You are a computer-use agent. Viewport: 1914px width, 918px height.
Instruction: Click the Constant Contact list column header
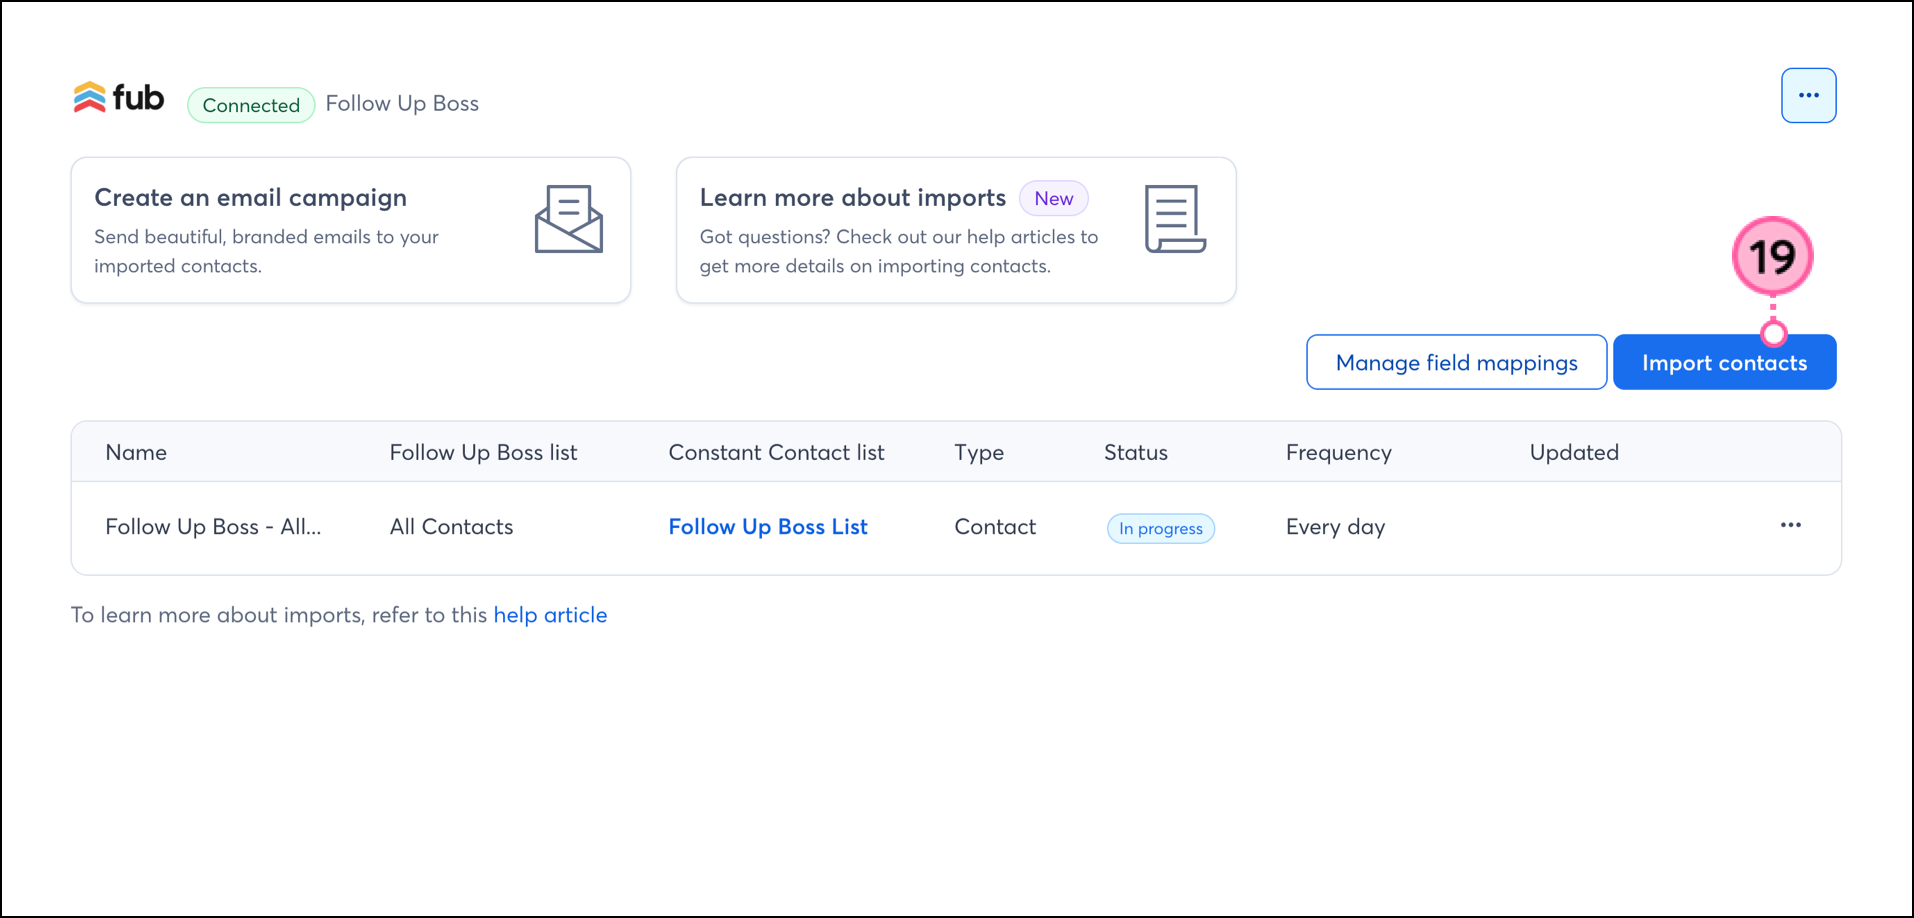776,452
